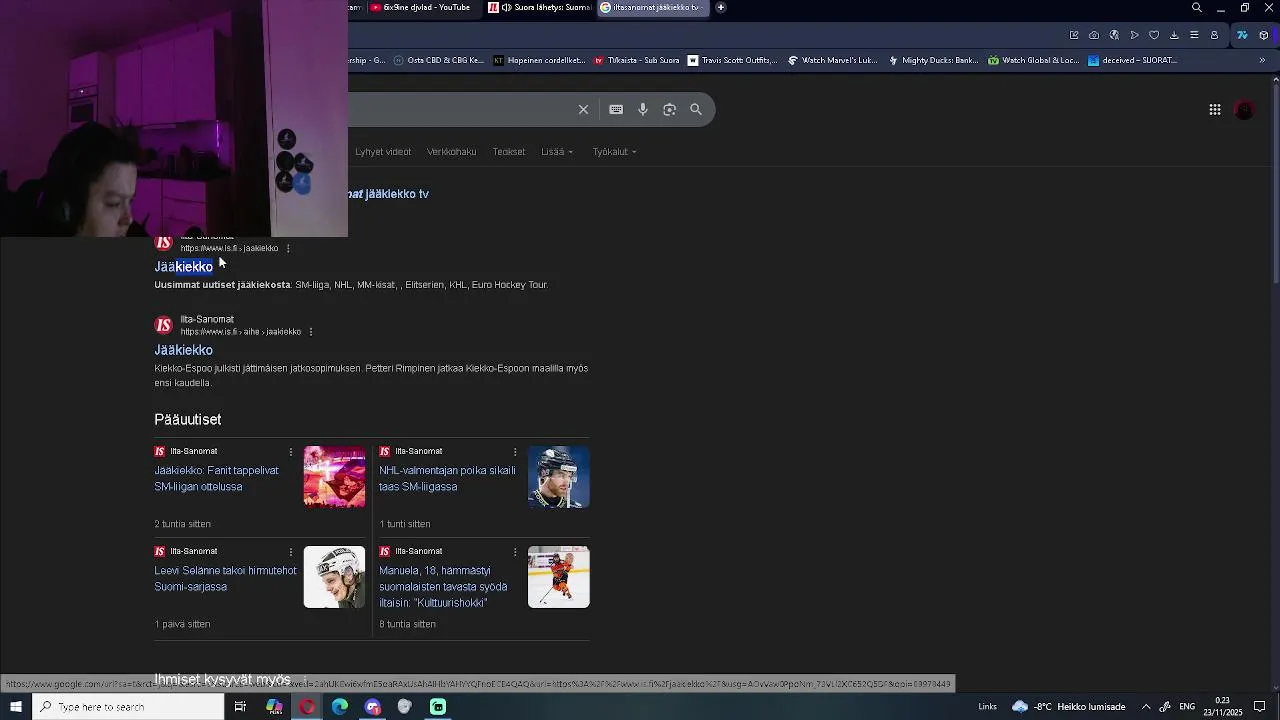Open the weather widget '-8°C Heikko lumisade'
Image resolution: width=1280 pixels, height=720 pixels.
(1069, 707)
